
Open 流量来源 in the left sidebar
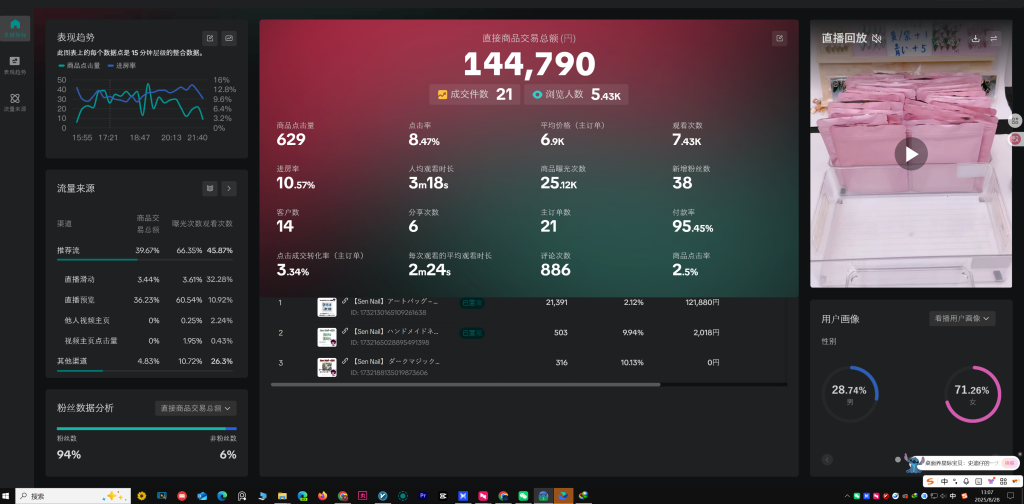[x=15, y=100]
